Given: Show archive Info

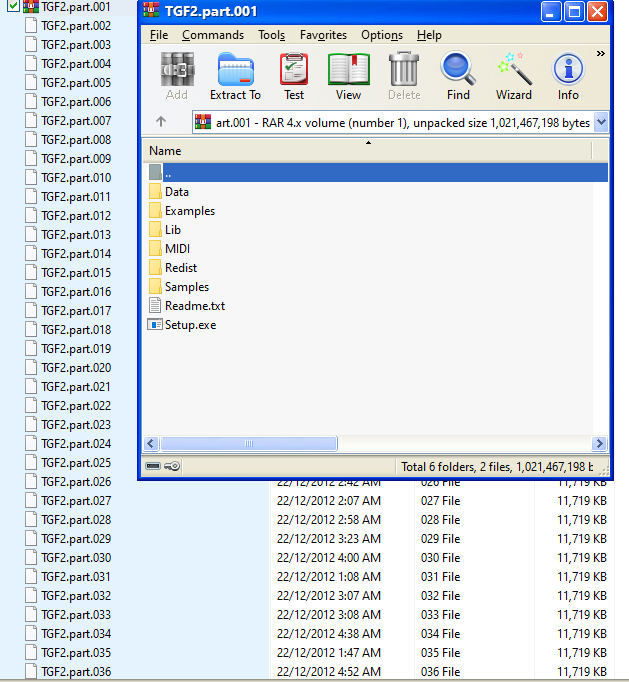Looking at the screenshot, I should coord(568,76).
